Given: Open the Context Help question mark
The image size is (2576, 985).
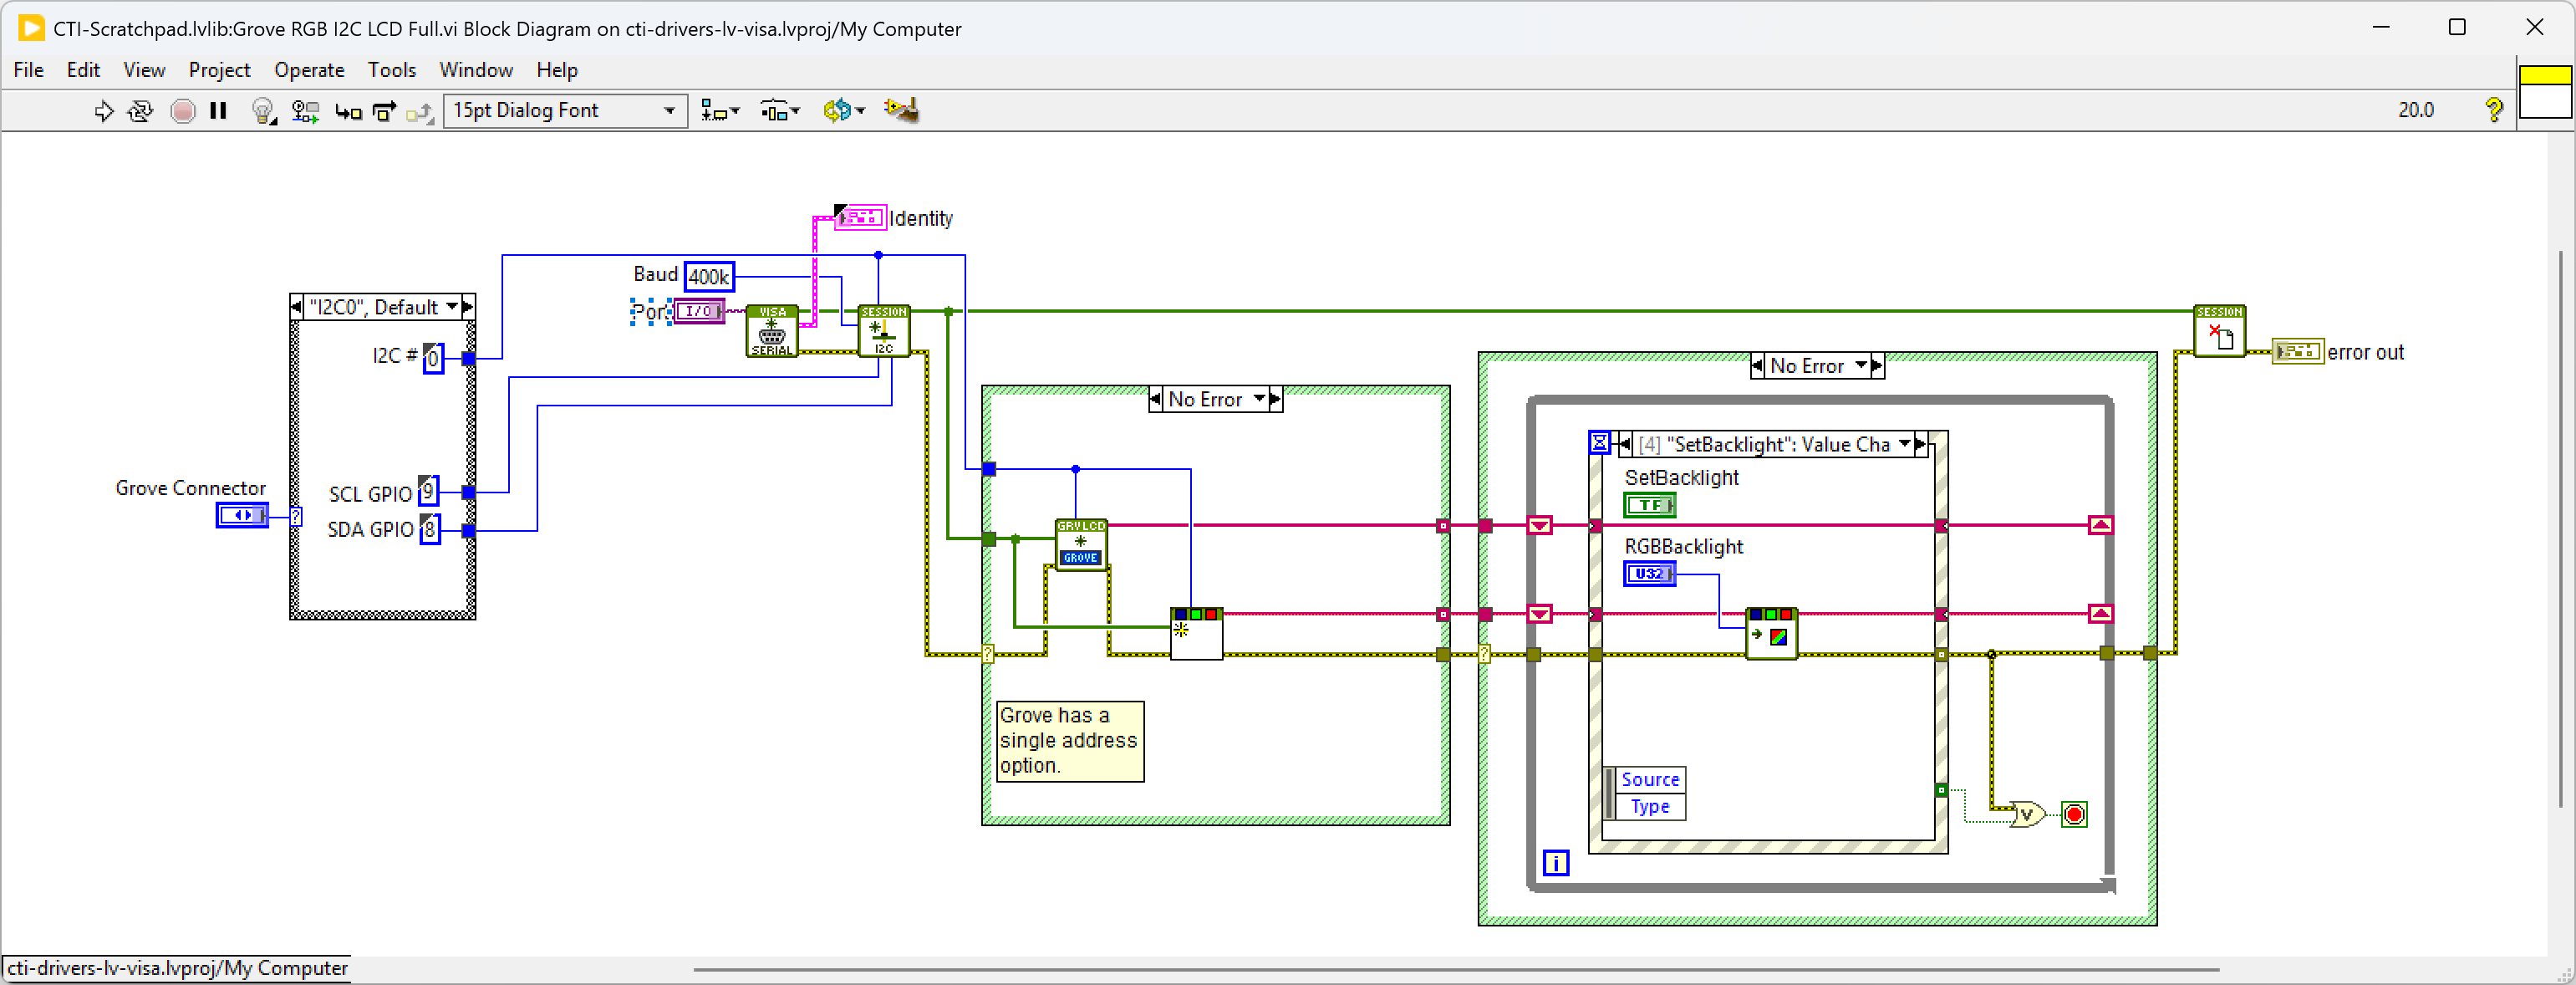Looking at the screenshot, I should click(x=2493, y=110).
